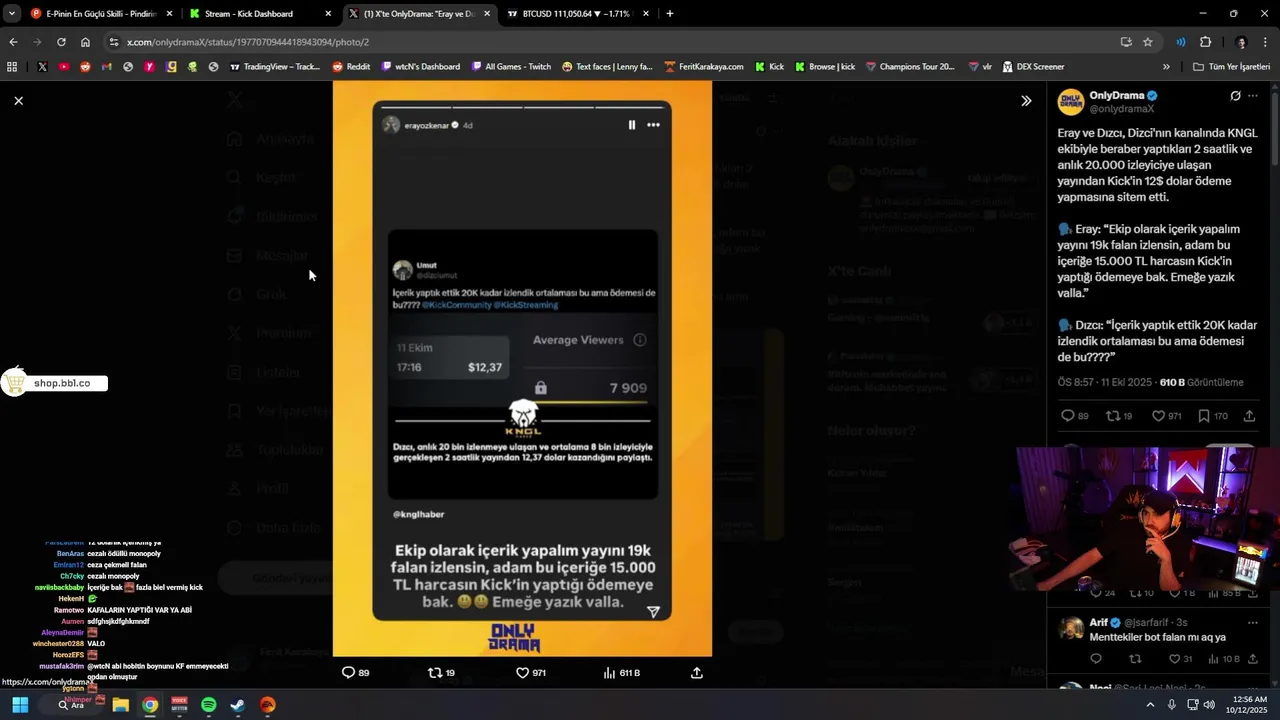1280x720 pixels.
Task: Open more options on OnlyDrama tweet
Action: 1253,96
